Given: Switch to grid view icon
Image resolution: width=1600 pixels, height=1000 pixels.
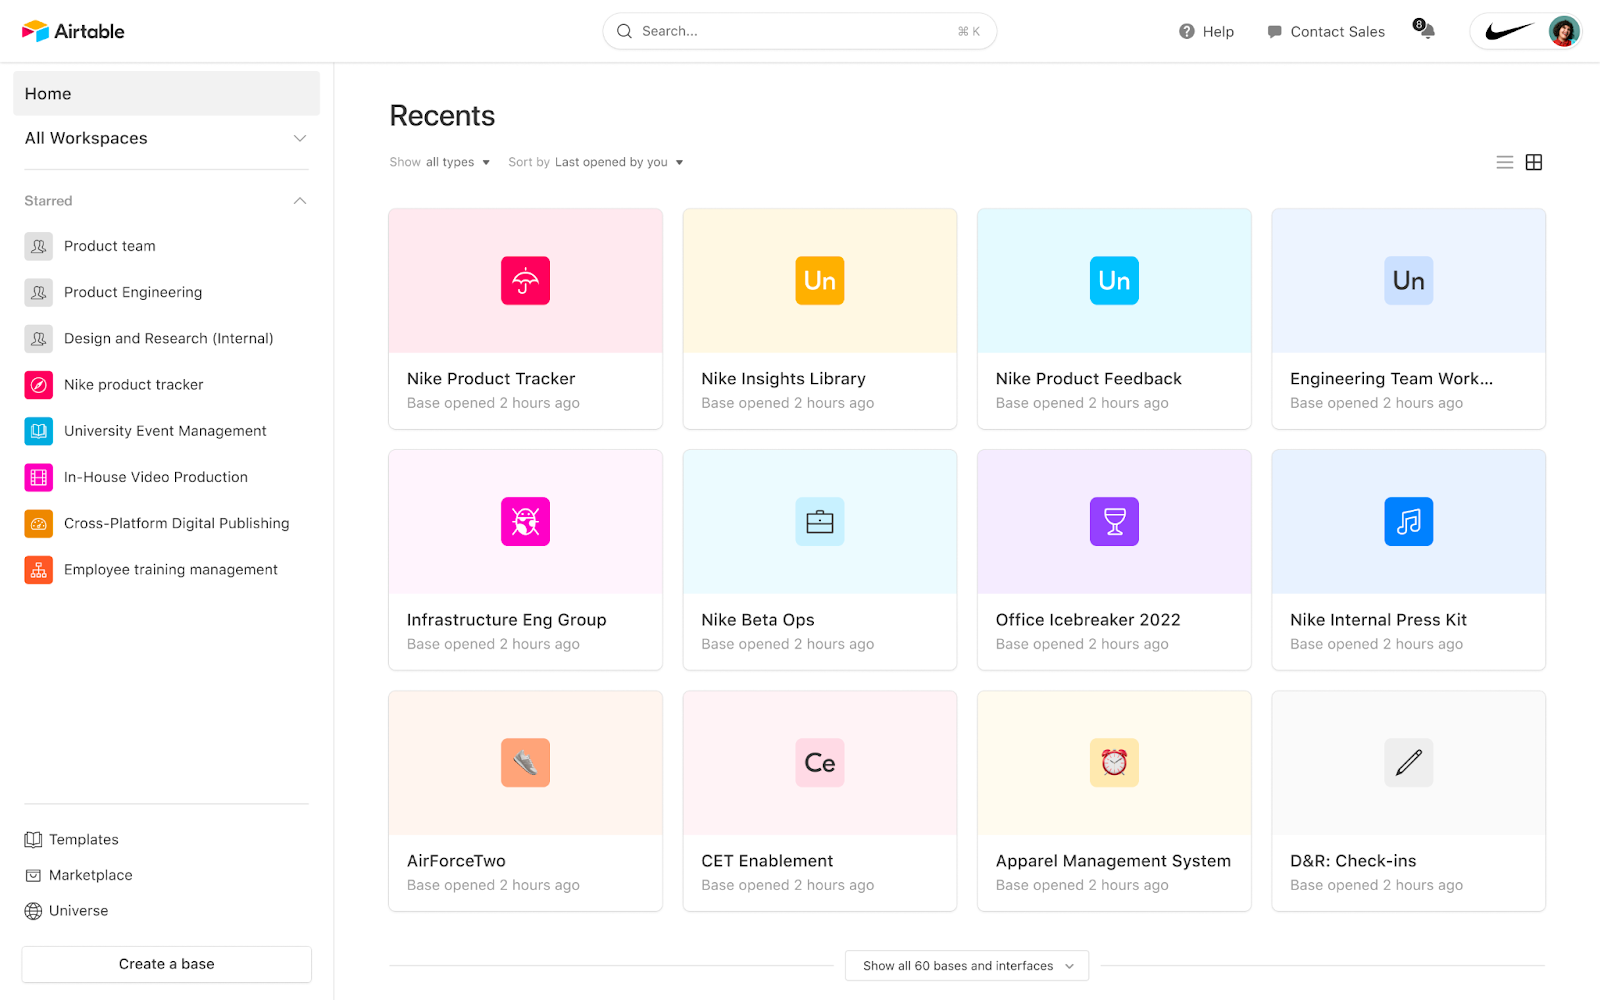Looking at the screenshot, I should click(1534, 162).
